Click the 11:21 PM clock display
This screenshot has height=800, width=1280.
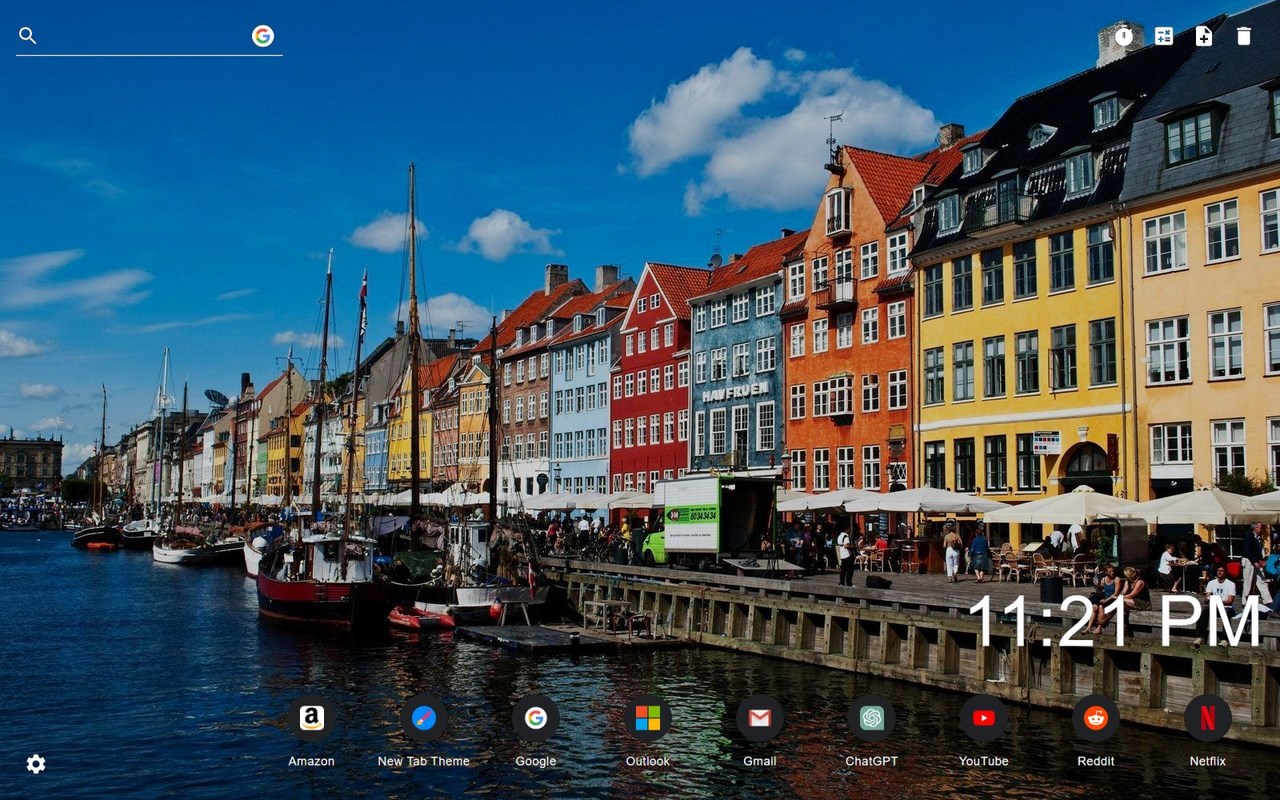point(1114,622)
